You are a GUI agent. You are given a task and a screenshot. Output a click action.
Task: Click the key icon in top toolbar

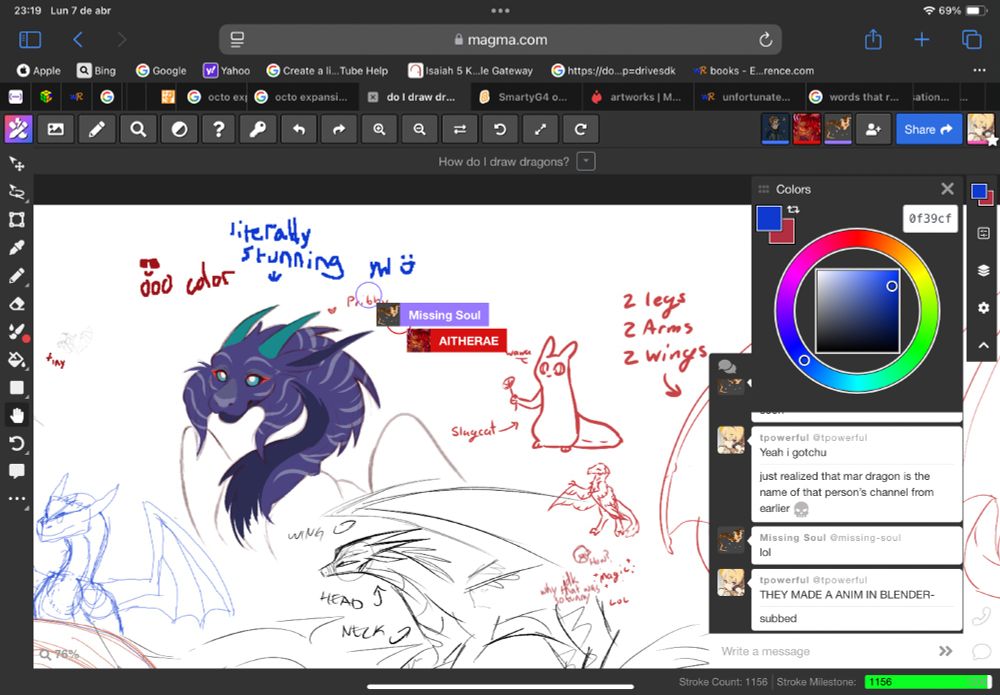(258, 129)
